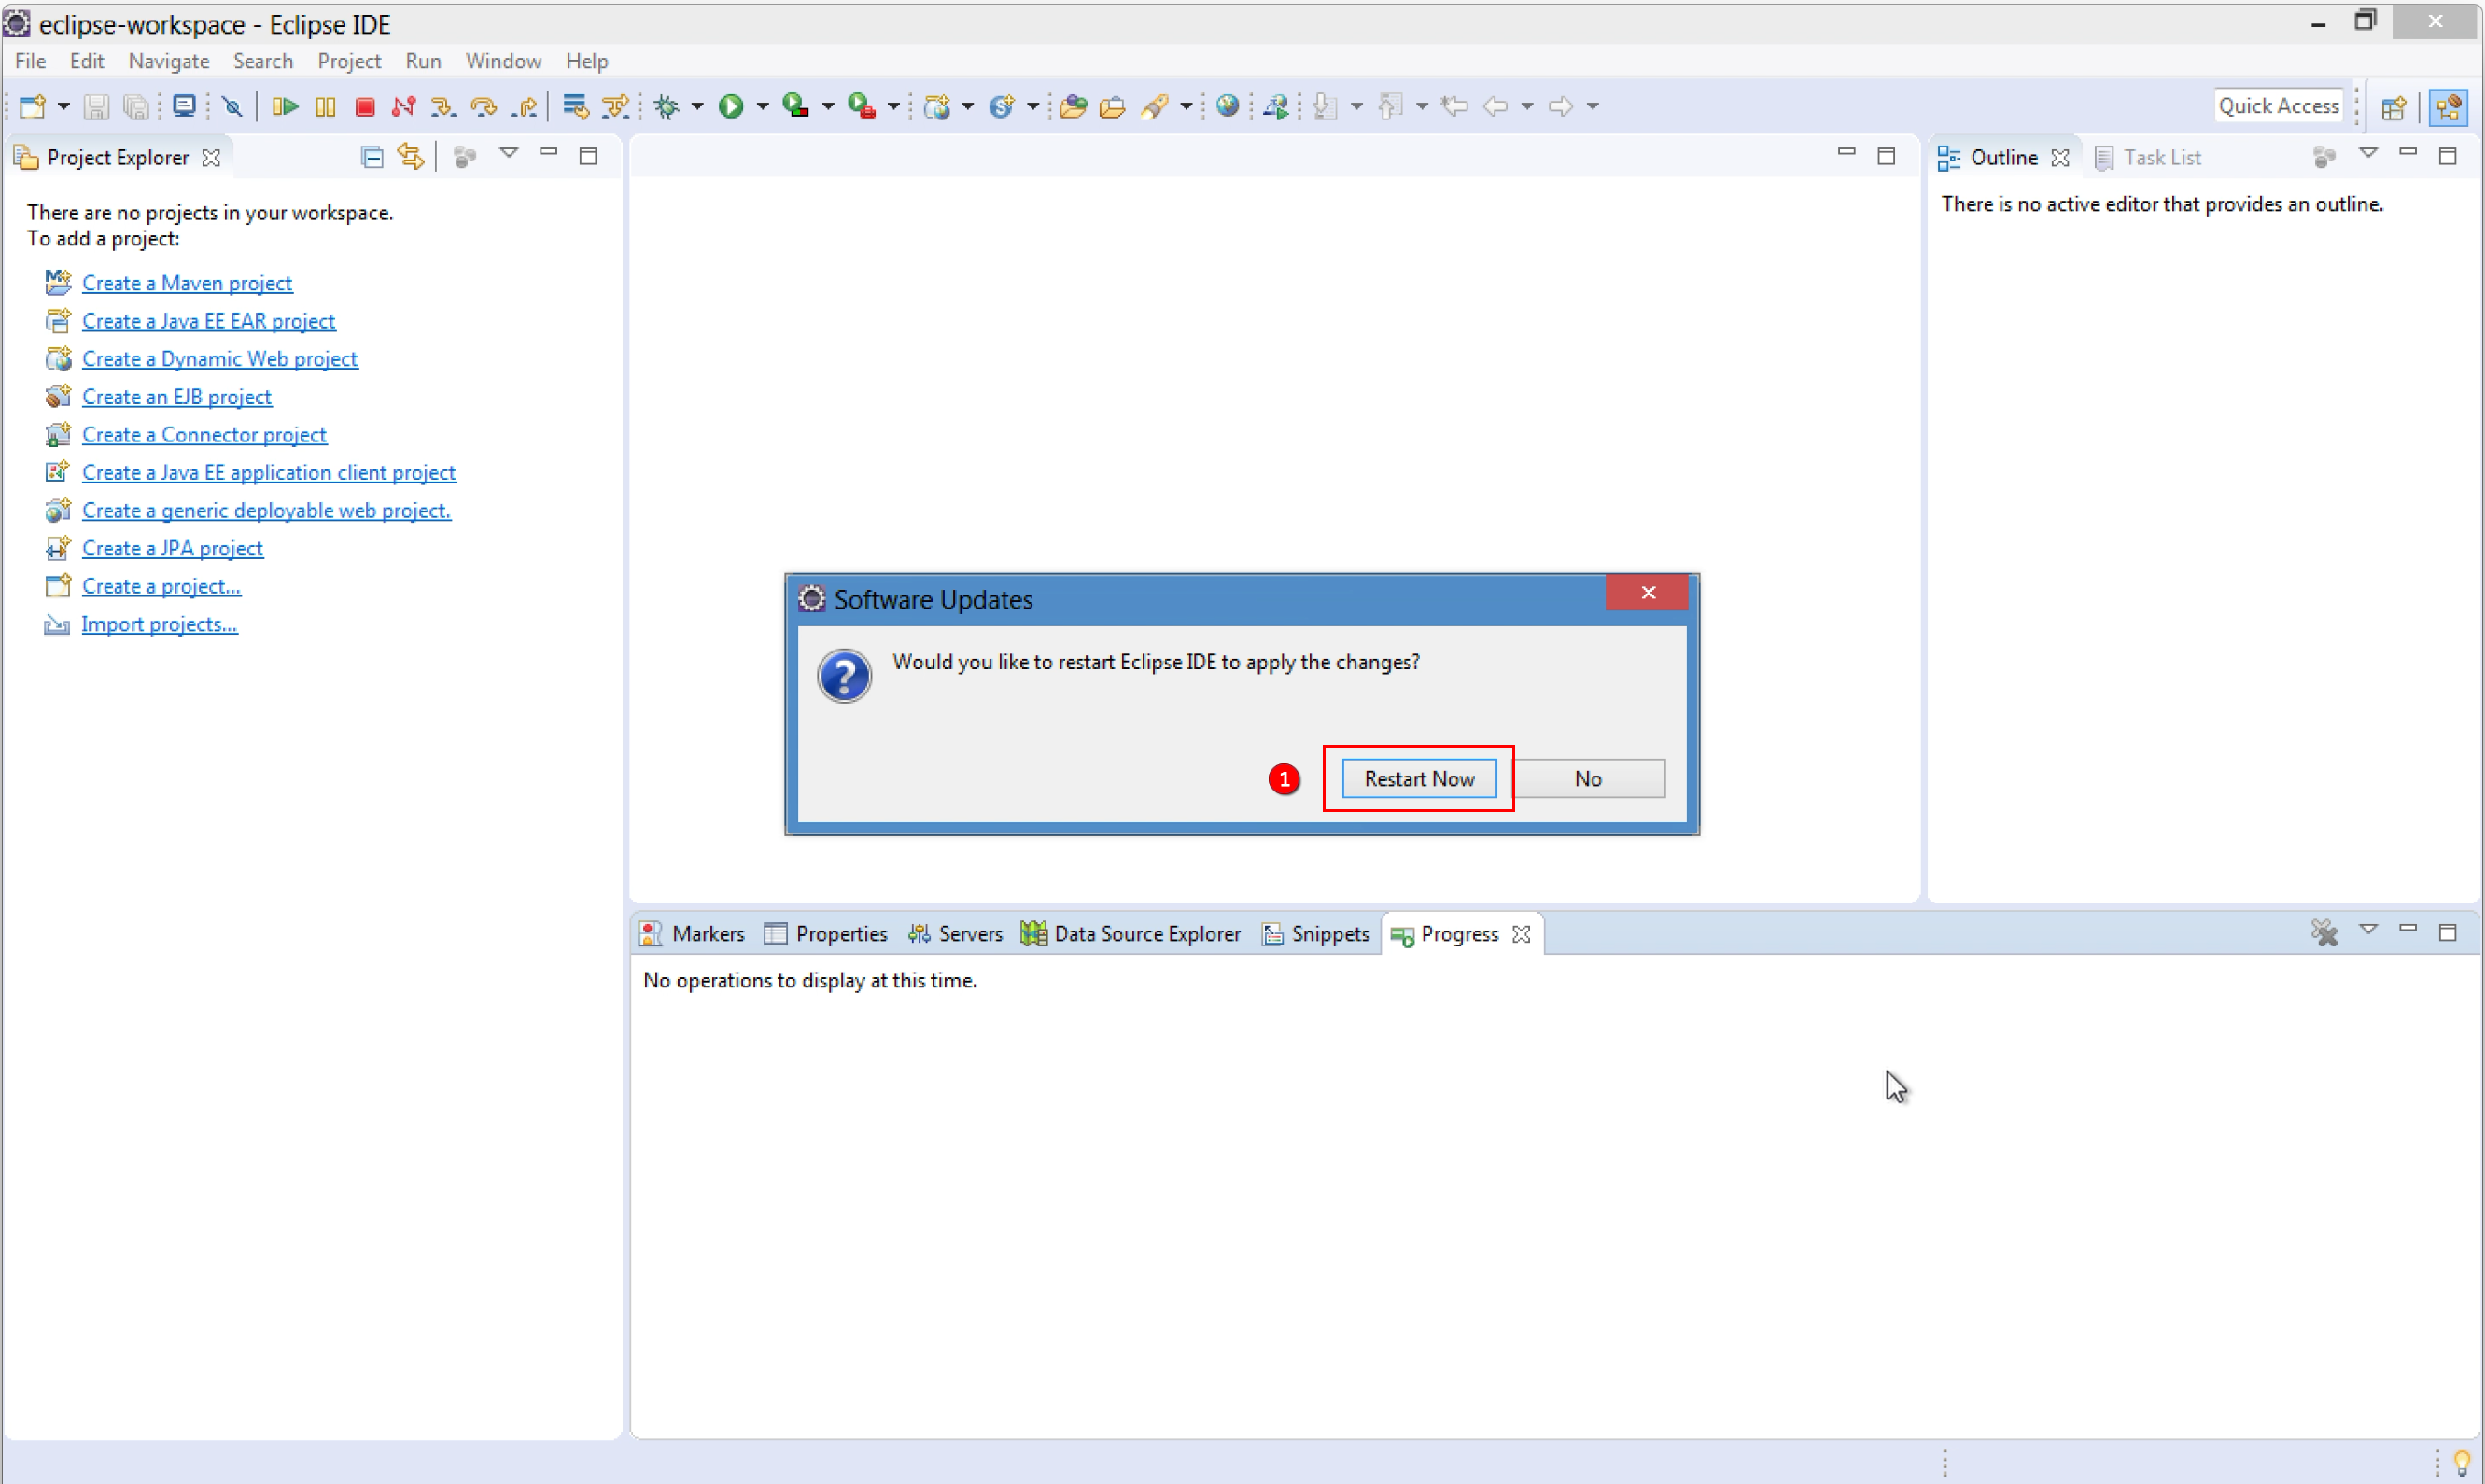Click No in Software Updates dialog
This screenshot has height=1484, width=2485.
pyautogui.click(x=1588, y=778)
